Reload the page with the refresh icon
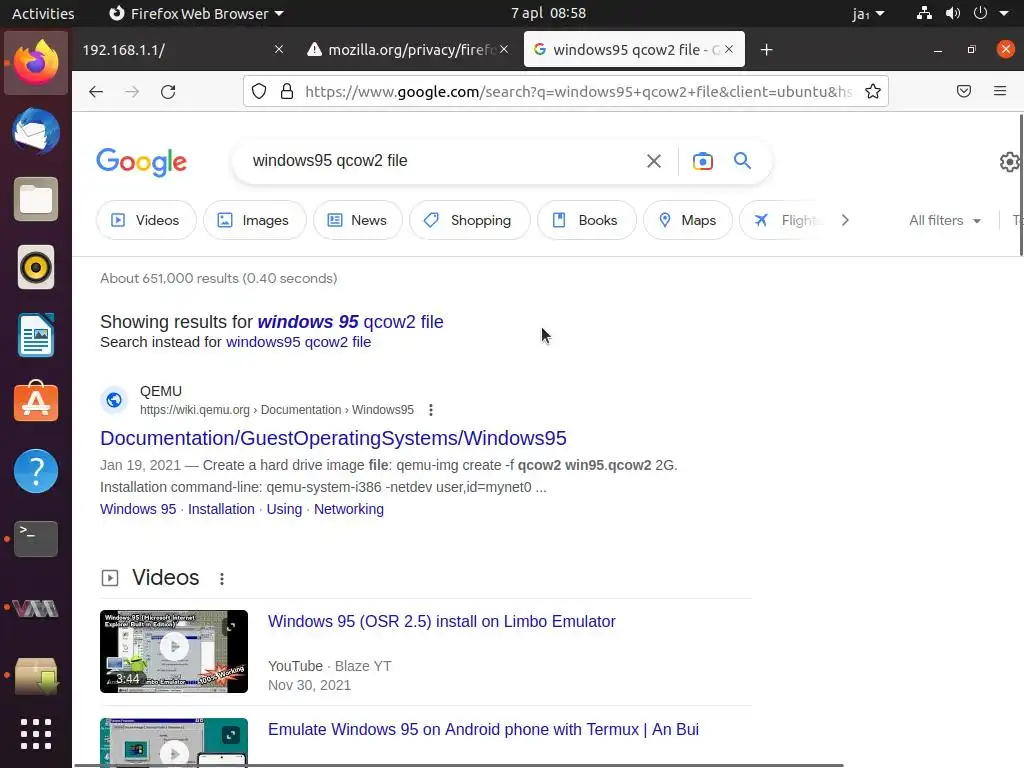The width and height of the screenshot is (1024, 768). click(x=168, y=91)
